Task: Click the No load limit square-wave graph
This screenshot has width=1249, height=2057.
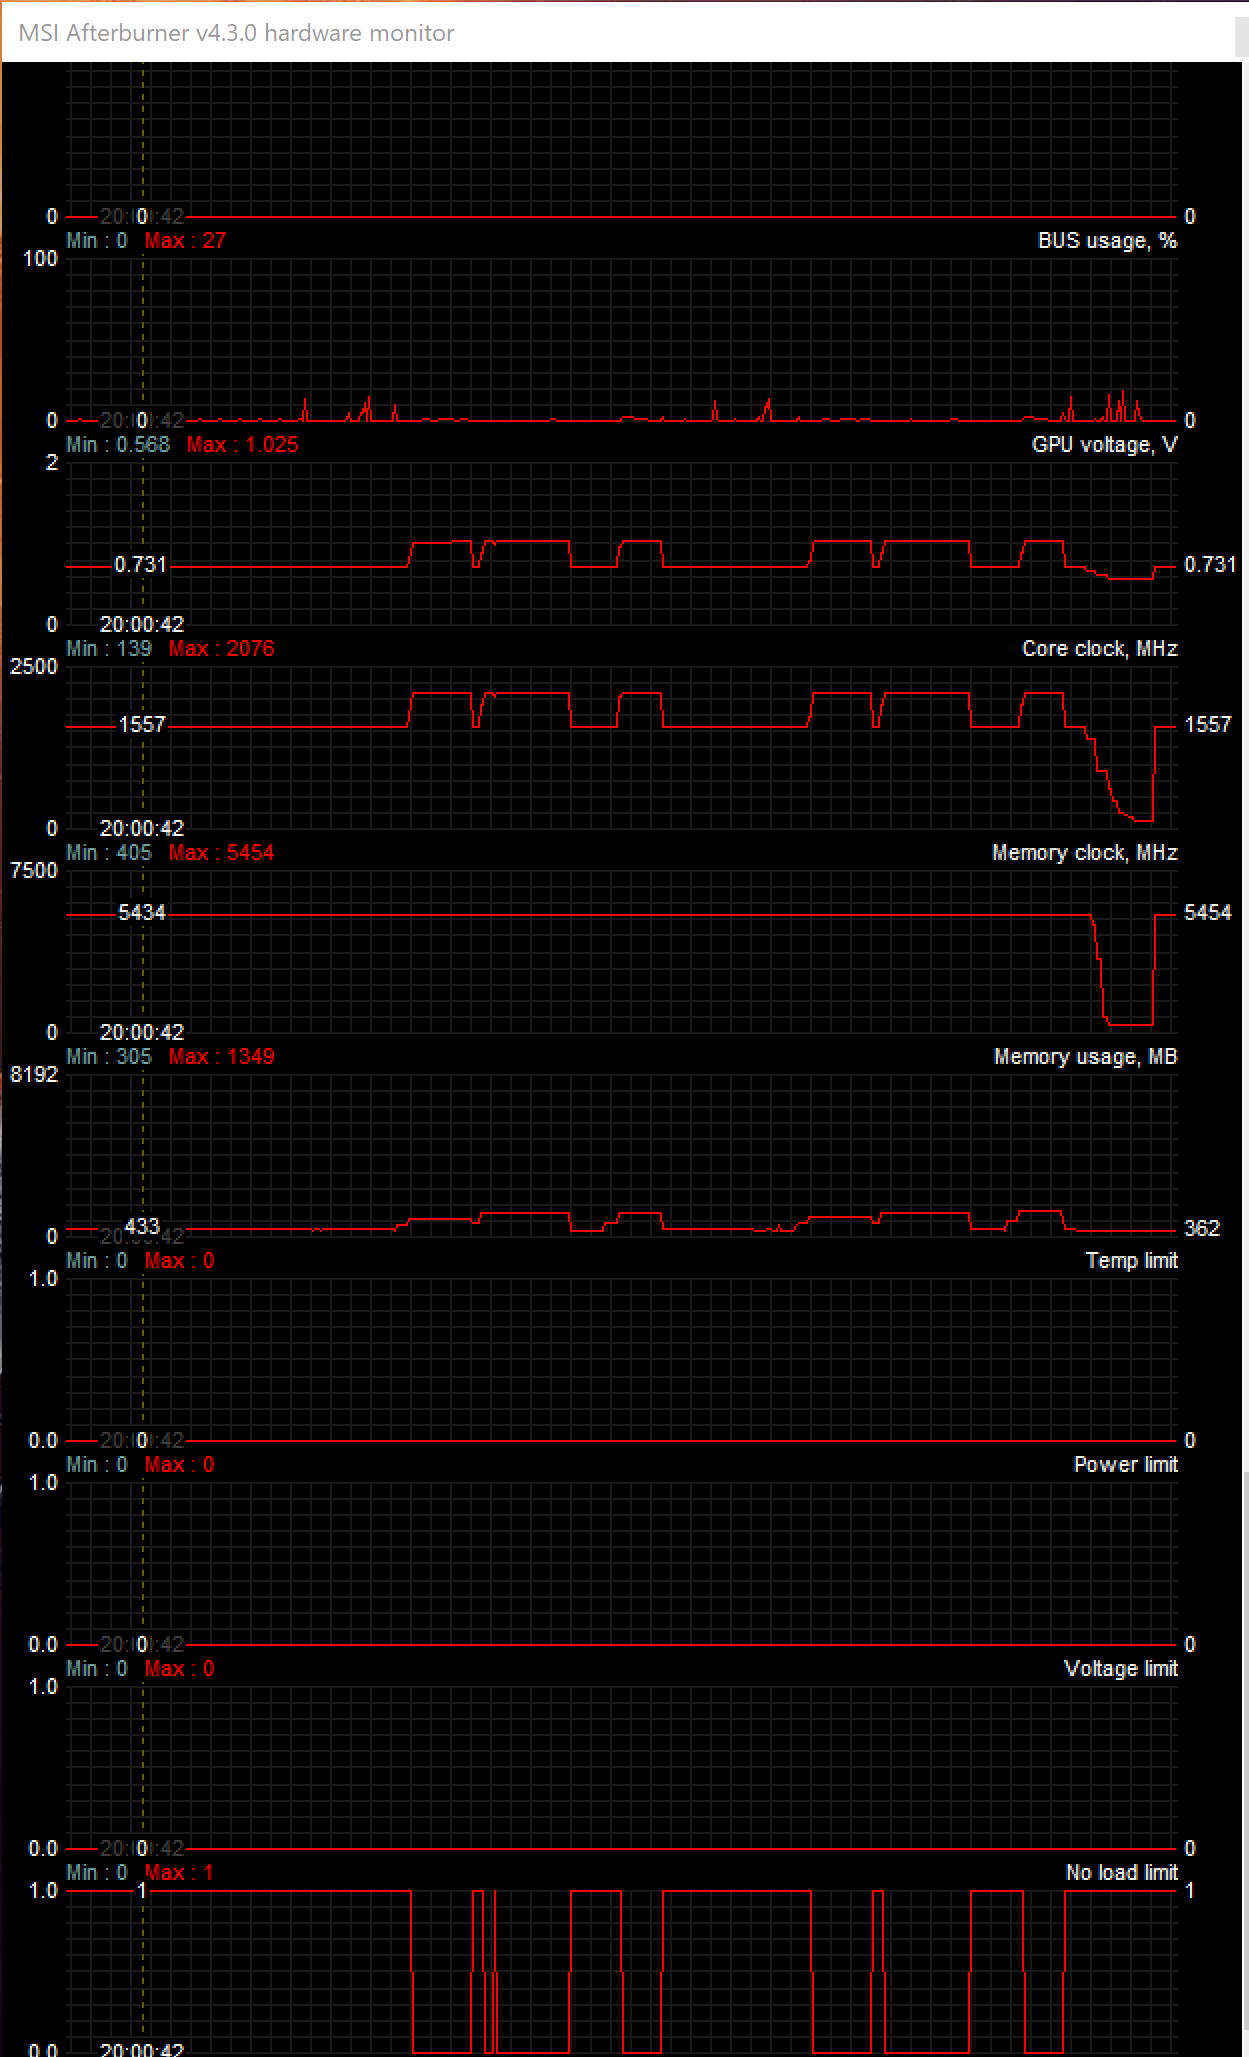Action: (622, 1970)
